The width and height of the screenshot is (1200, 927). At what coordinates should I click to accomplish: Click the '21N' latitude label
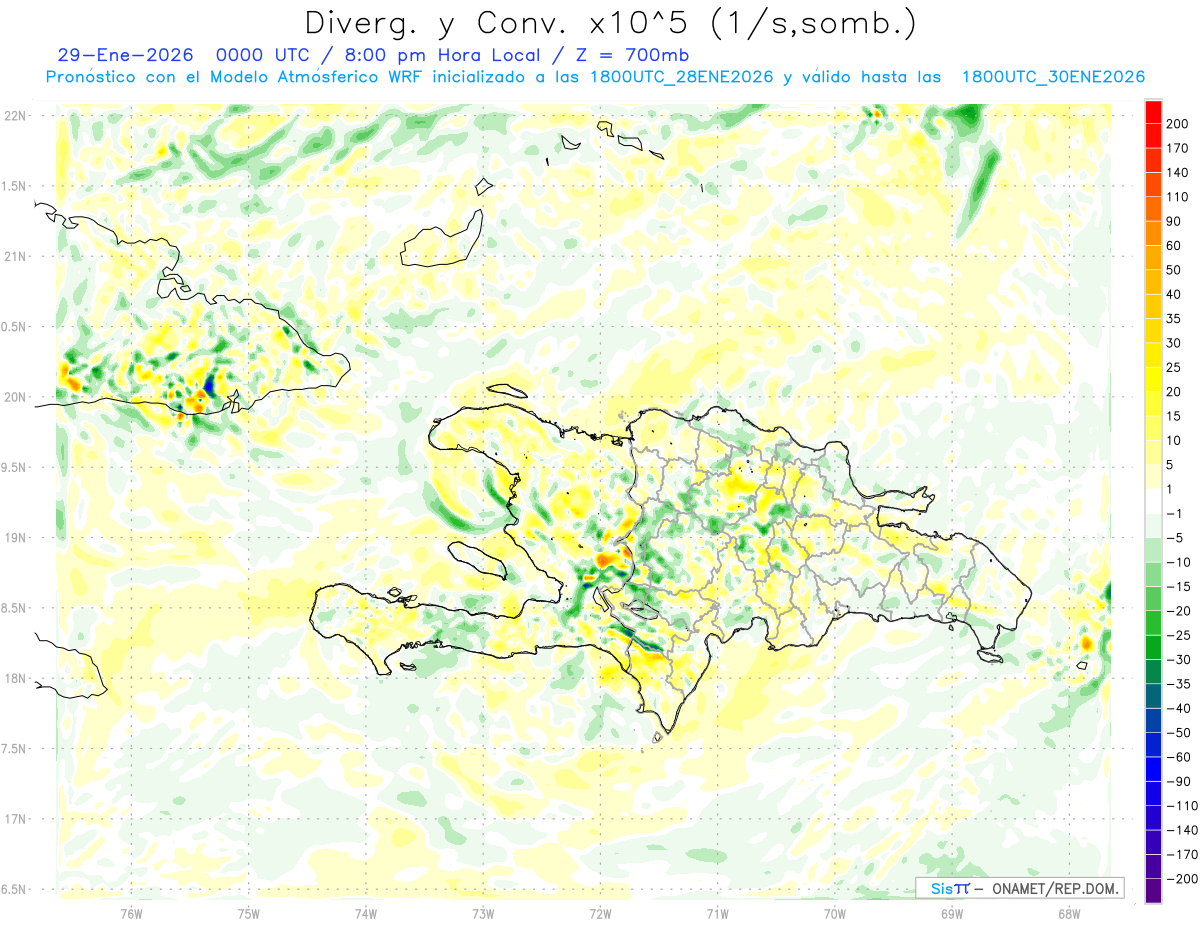15,256
